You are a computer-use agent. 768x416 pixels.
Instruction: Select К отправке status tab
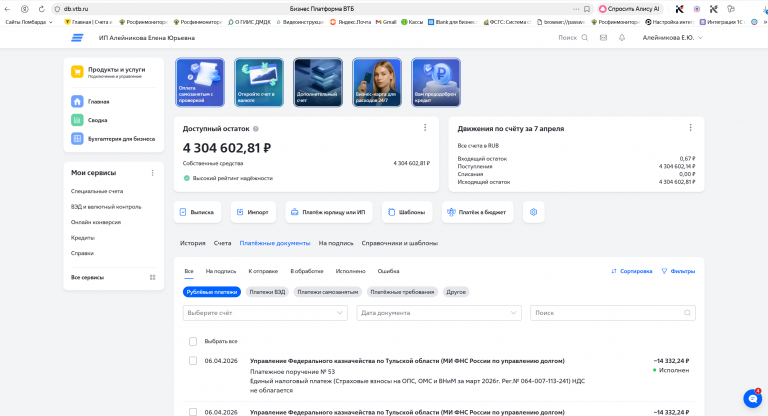(263, 271)
